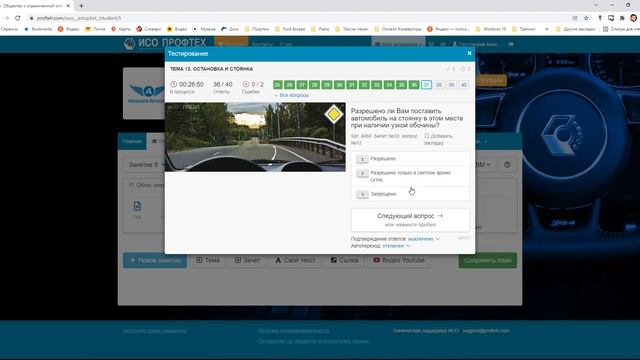
Task: Click Сохранить план button
Action: [x=488, y=260]
